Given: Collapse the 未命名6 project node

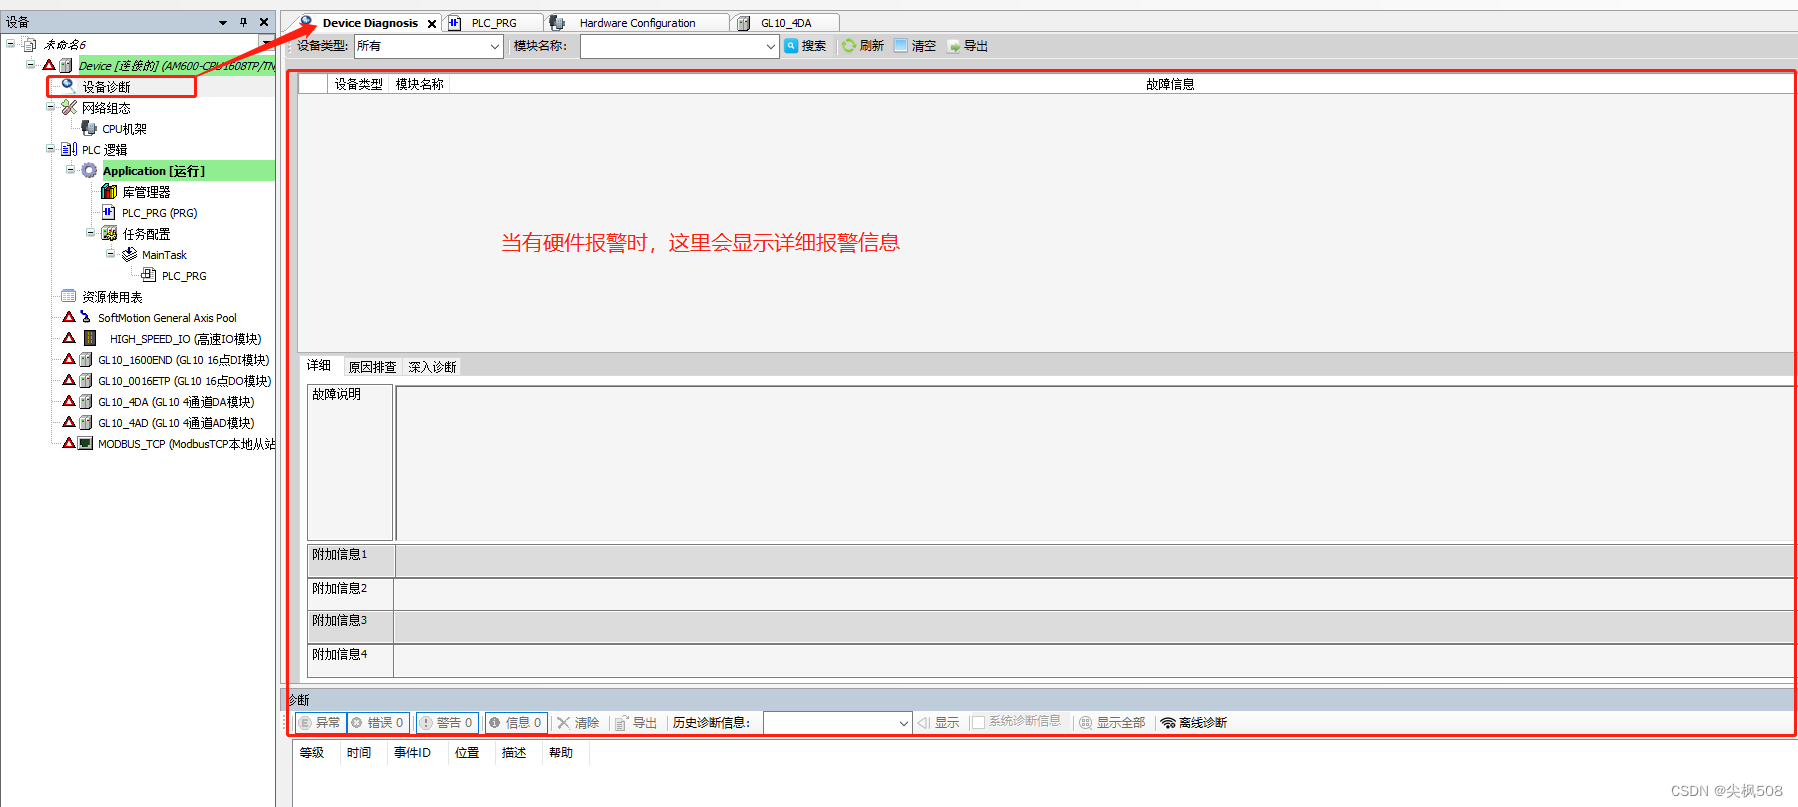Looking at the screenshot, I should pyautogui.click(x=11, y=44).
